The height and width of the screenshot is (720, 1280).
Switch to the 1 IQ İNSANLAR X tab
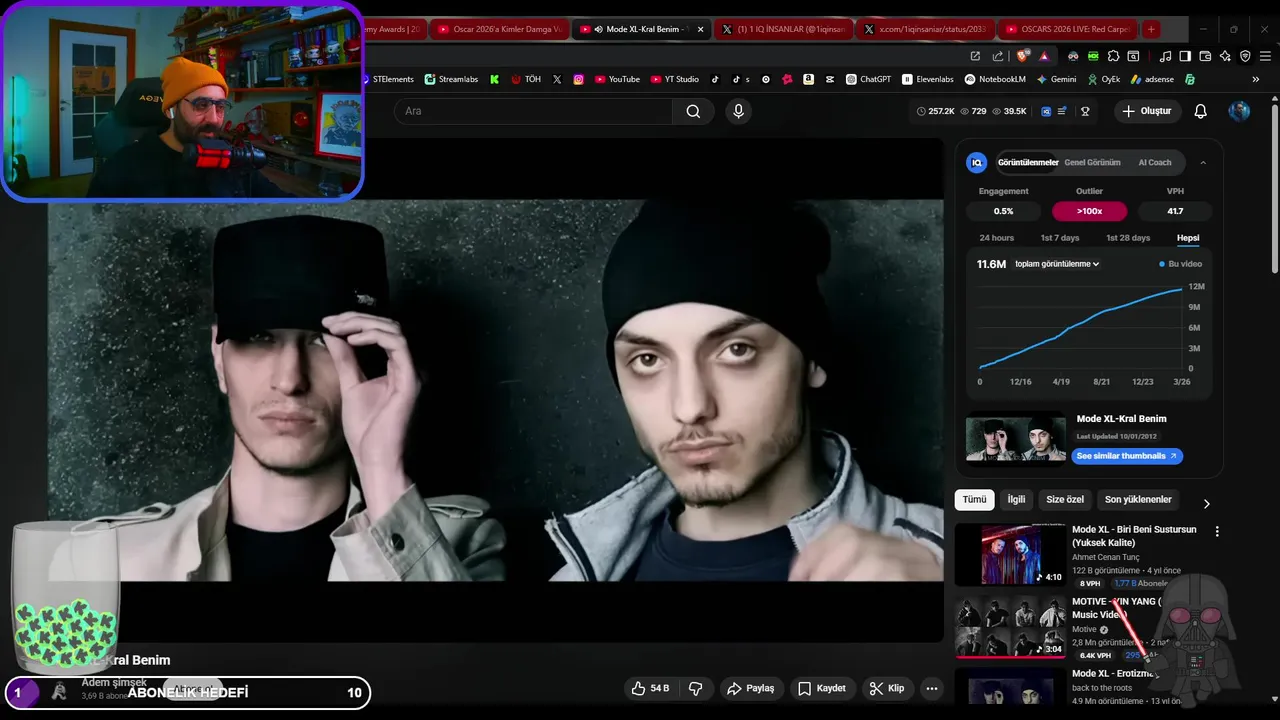[784, 29]
